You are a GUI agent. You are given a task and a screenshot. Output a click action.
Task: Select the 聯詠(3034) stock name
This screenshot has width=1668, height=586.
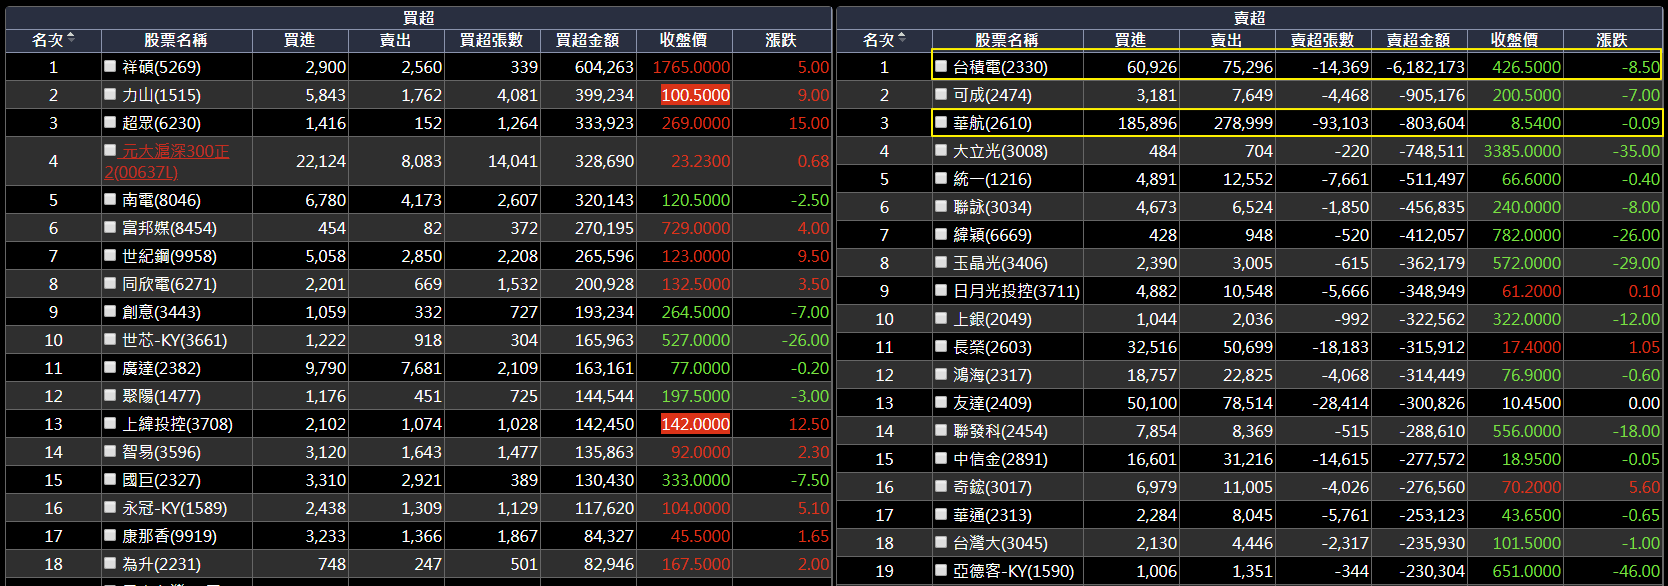[992, 207]
